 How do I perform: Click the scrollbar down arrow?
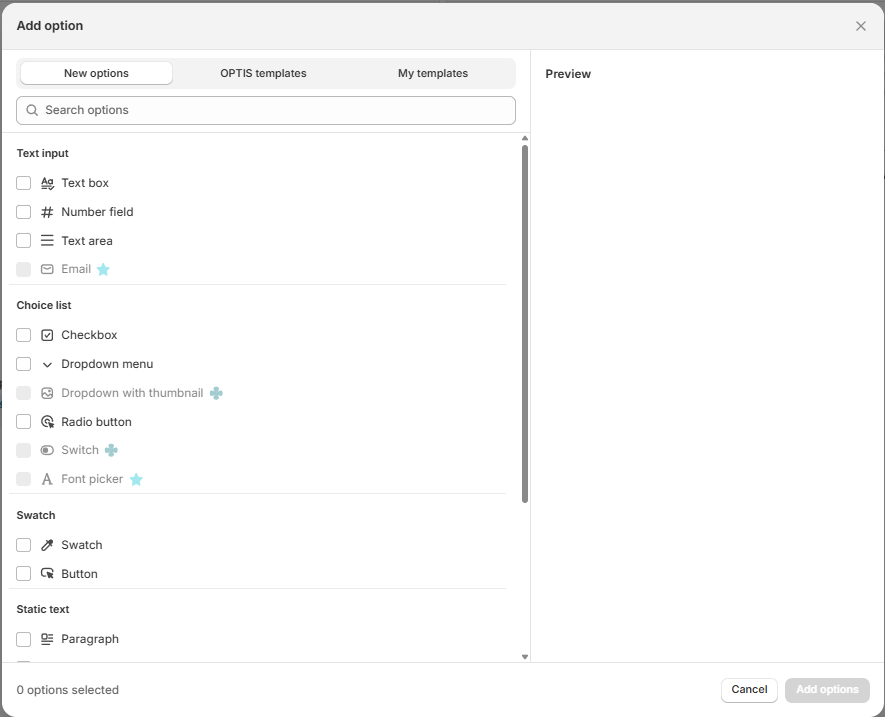(x=525, y=657)
